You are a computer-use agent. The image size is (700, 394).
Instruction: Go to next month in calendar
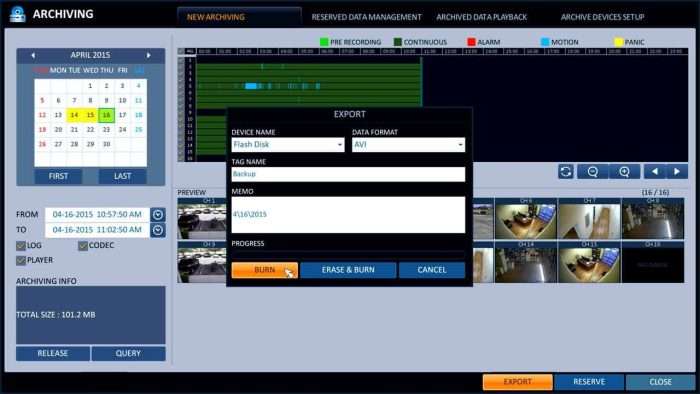[x=149, y=55]
